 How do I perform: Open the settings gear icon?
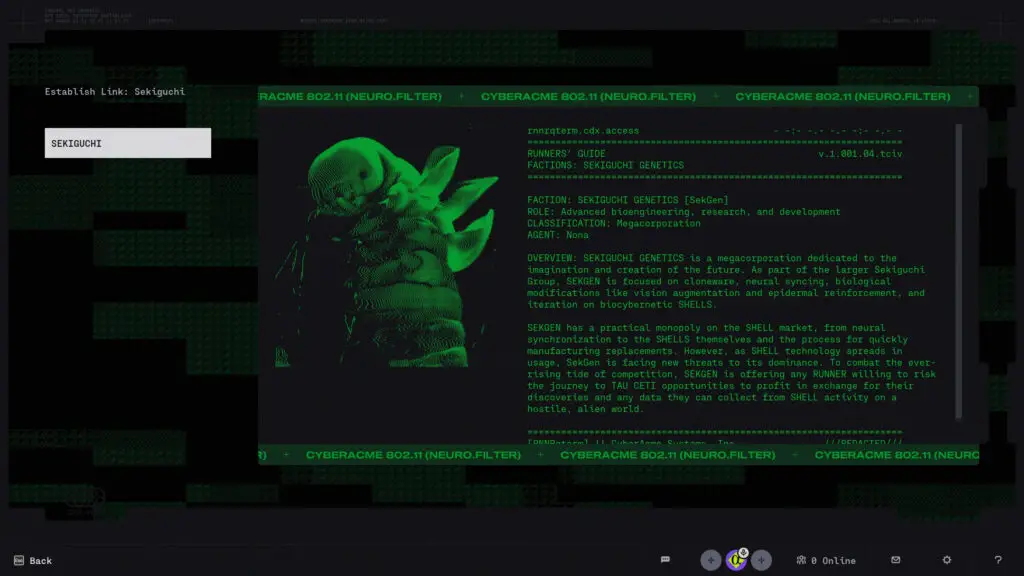tap(946, 560)
